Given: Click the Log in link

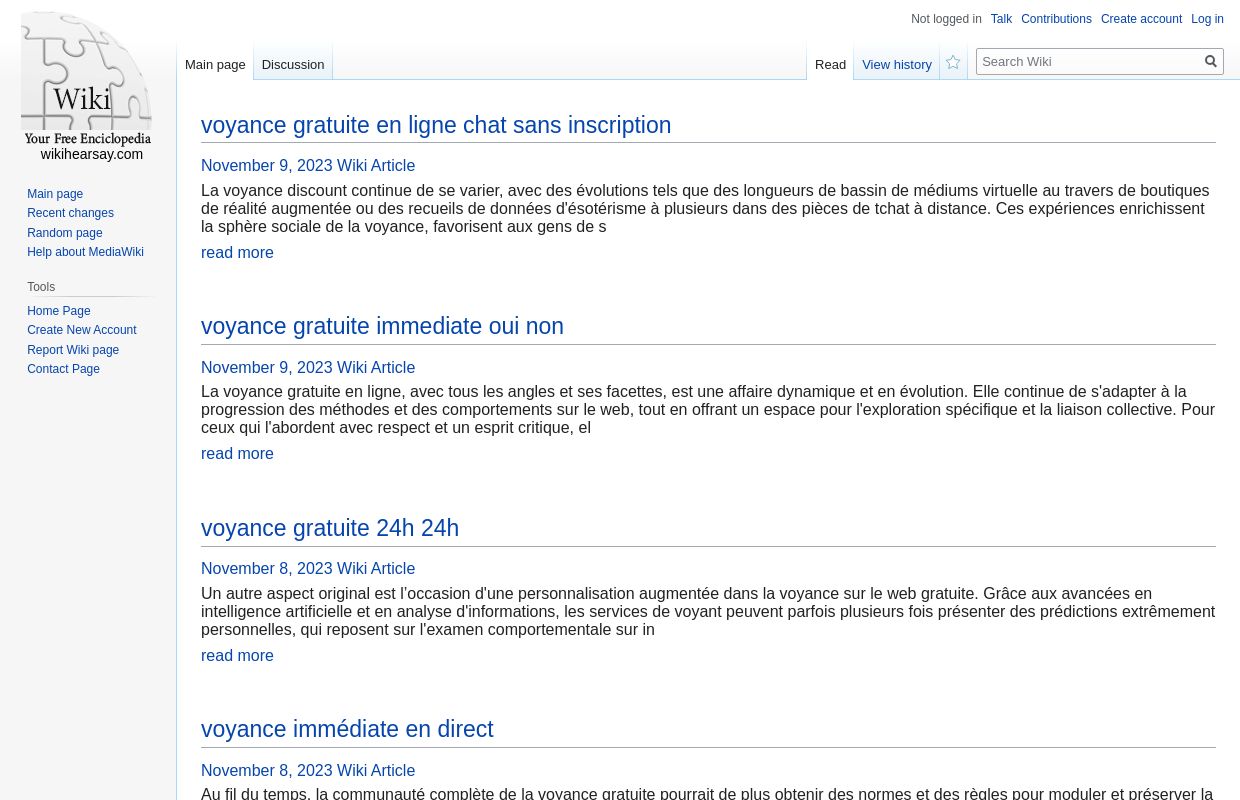Looking at the screenshot, I should click(1207, 19).
